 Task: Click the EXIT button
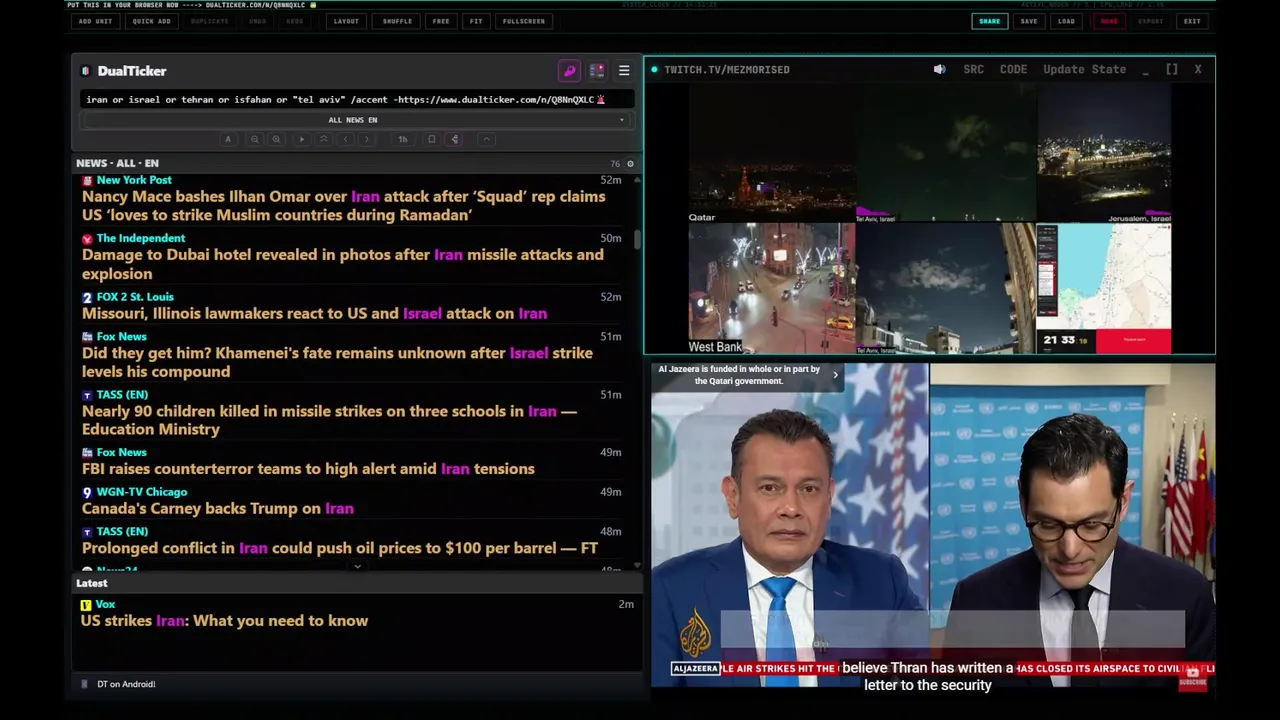(x=1192, y=21)
